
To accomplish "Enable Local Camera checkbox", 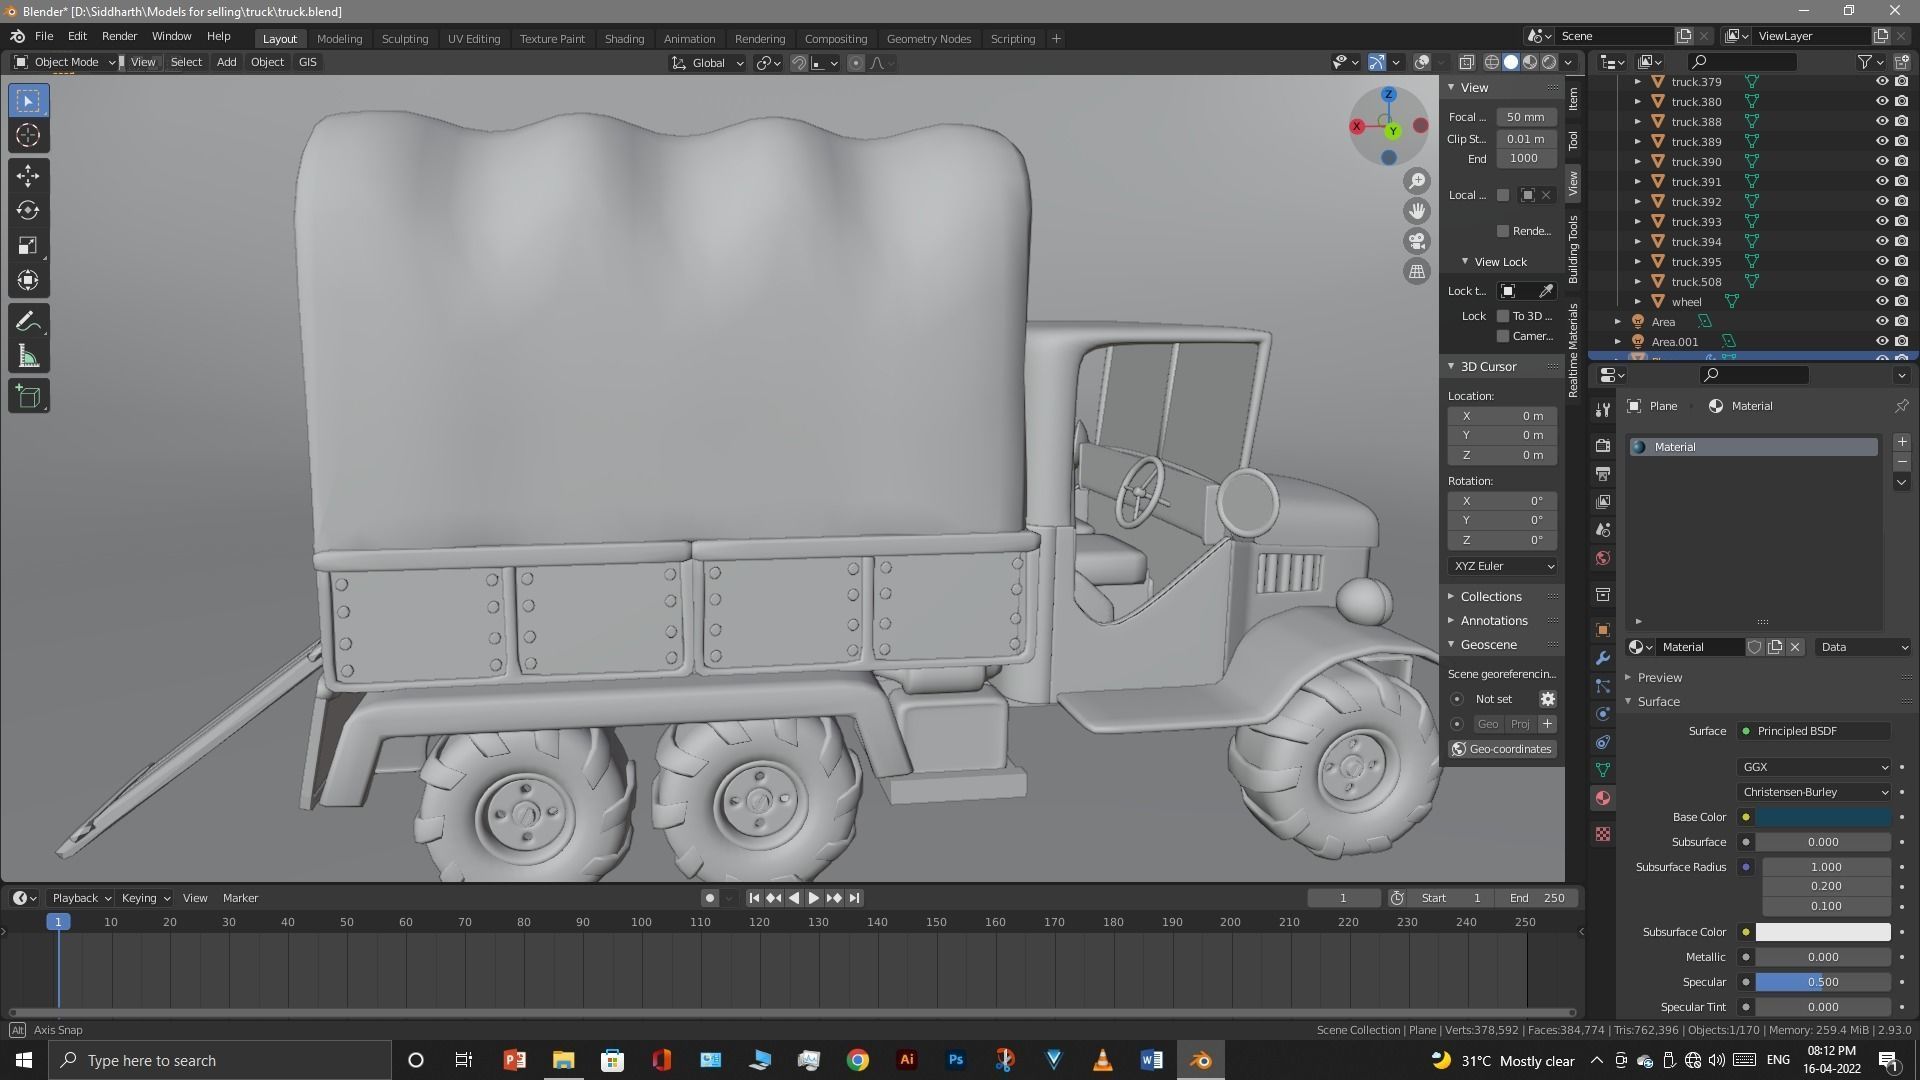I will [x=1503, y=195].
